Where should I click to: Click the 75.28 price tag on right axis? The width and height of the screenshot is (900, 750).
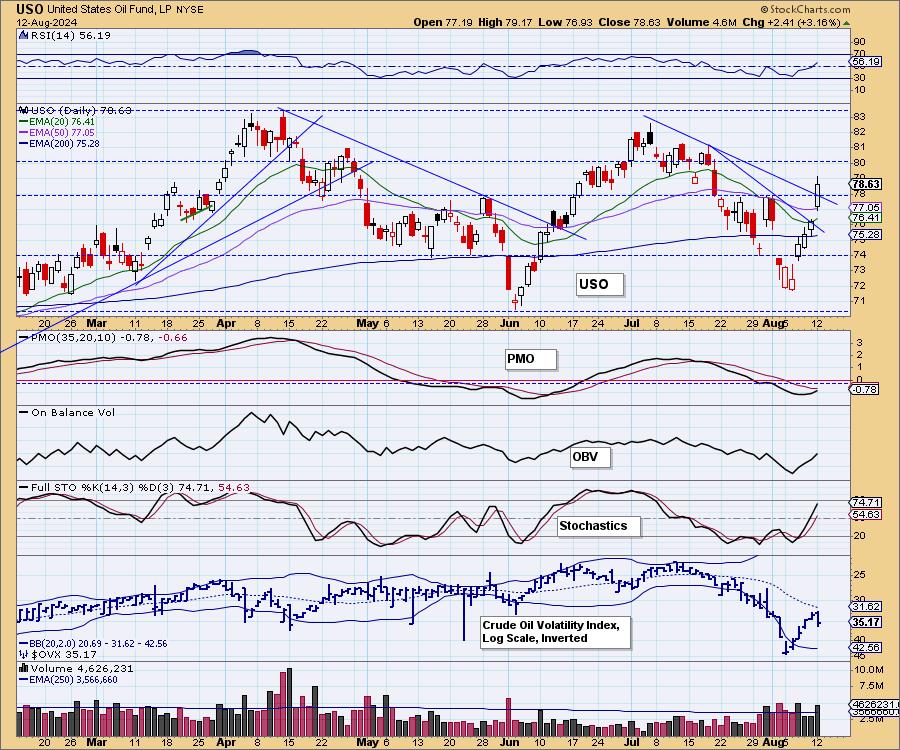point(866,235)
